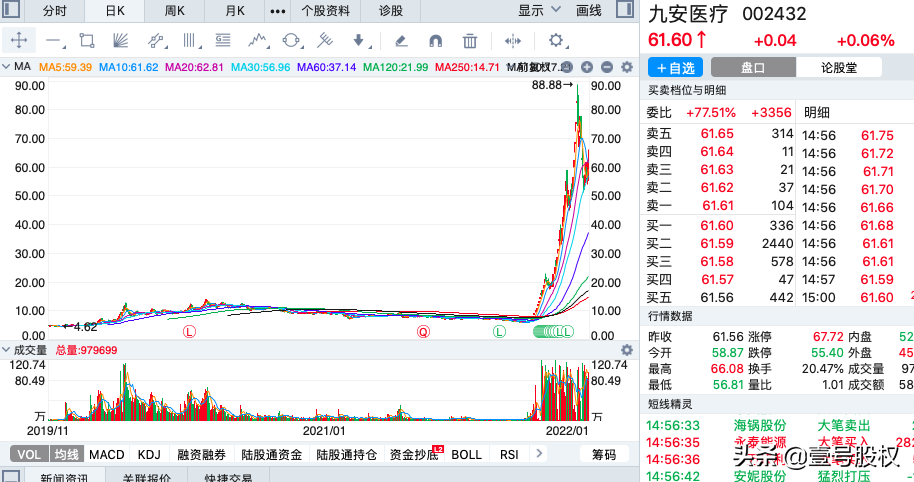Click the 海锅股份 stock link
914x482 pixels.
(x=760, y=425)
